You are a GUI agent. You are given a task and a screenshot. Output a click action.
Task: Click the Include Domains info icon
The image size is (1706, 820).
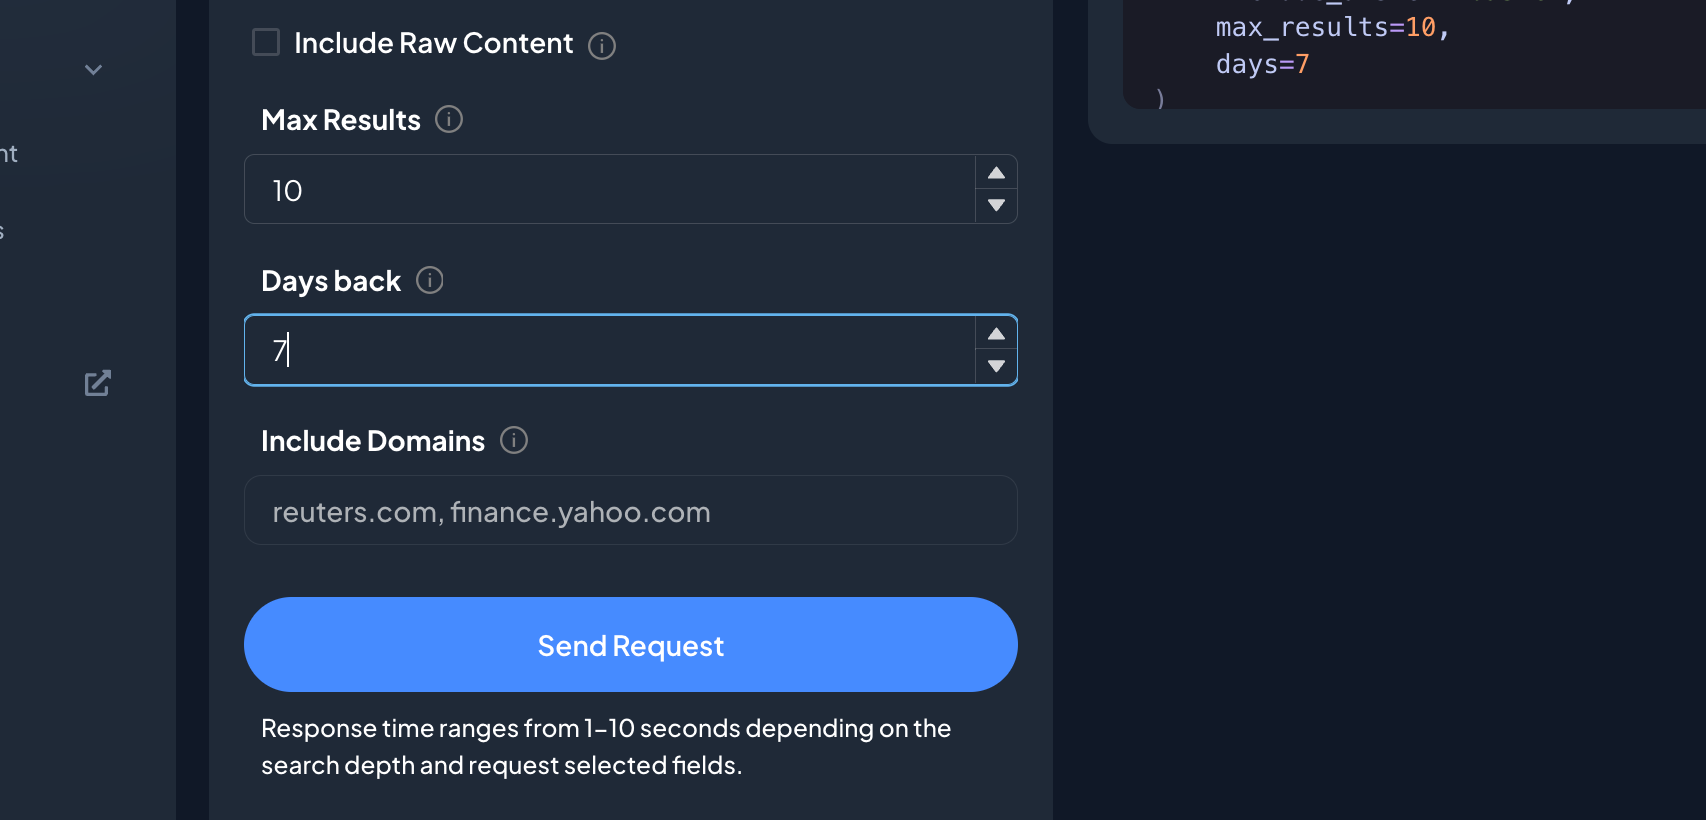click(514, 440)
